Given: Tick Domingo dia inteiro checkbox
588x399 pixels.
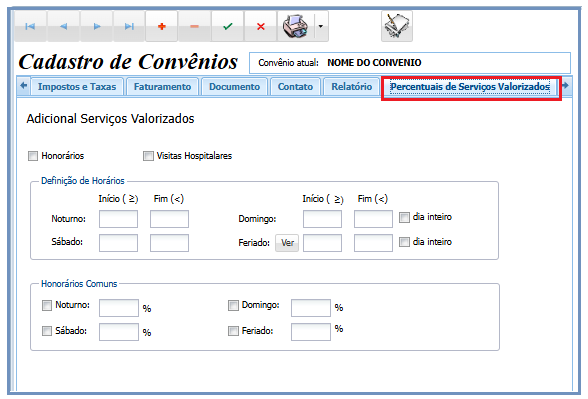Looking at the screenshot, I should tap(404, 217).
